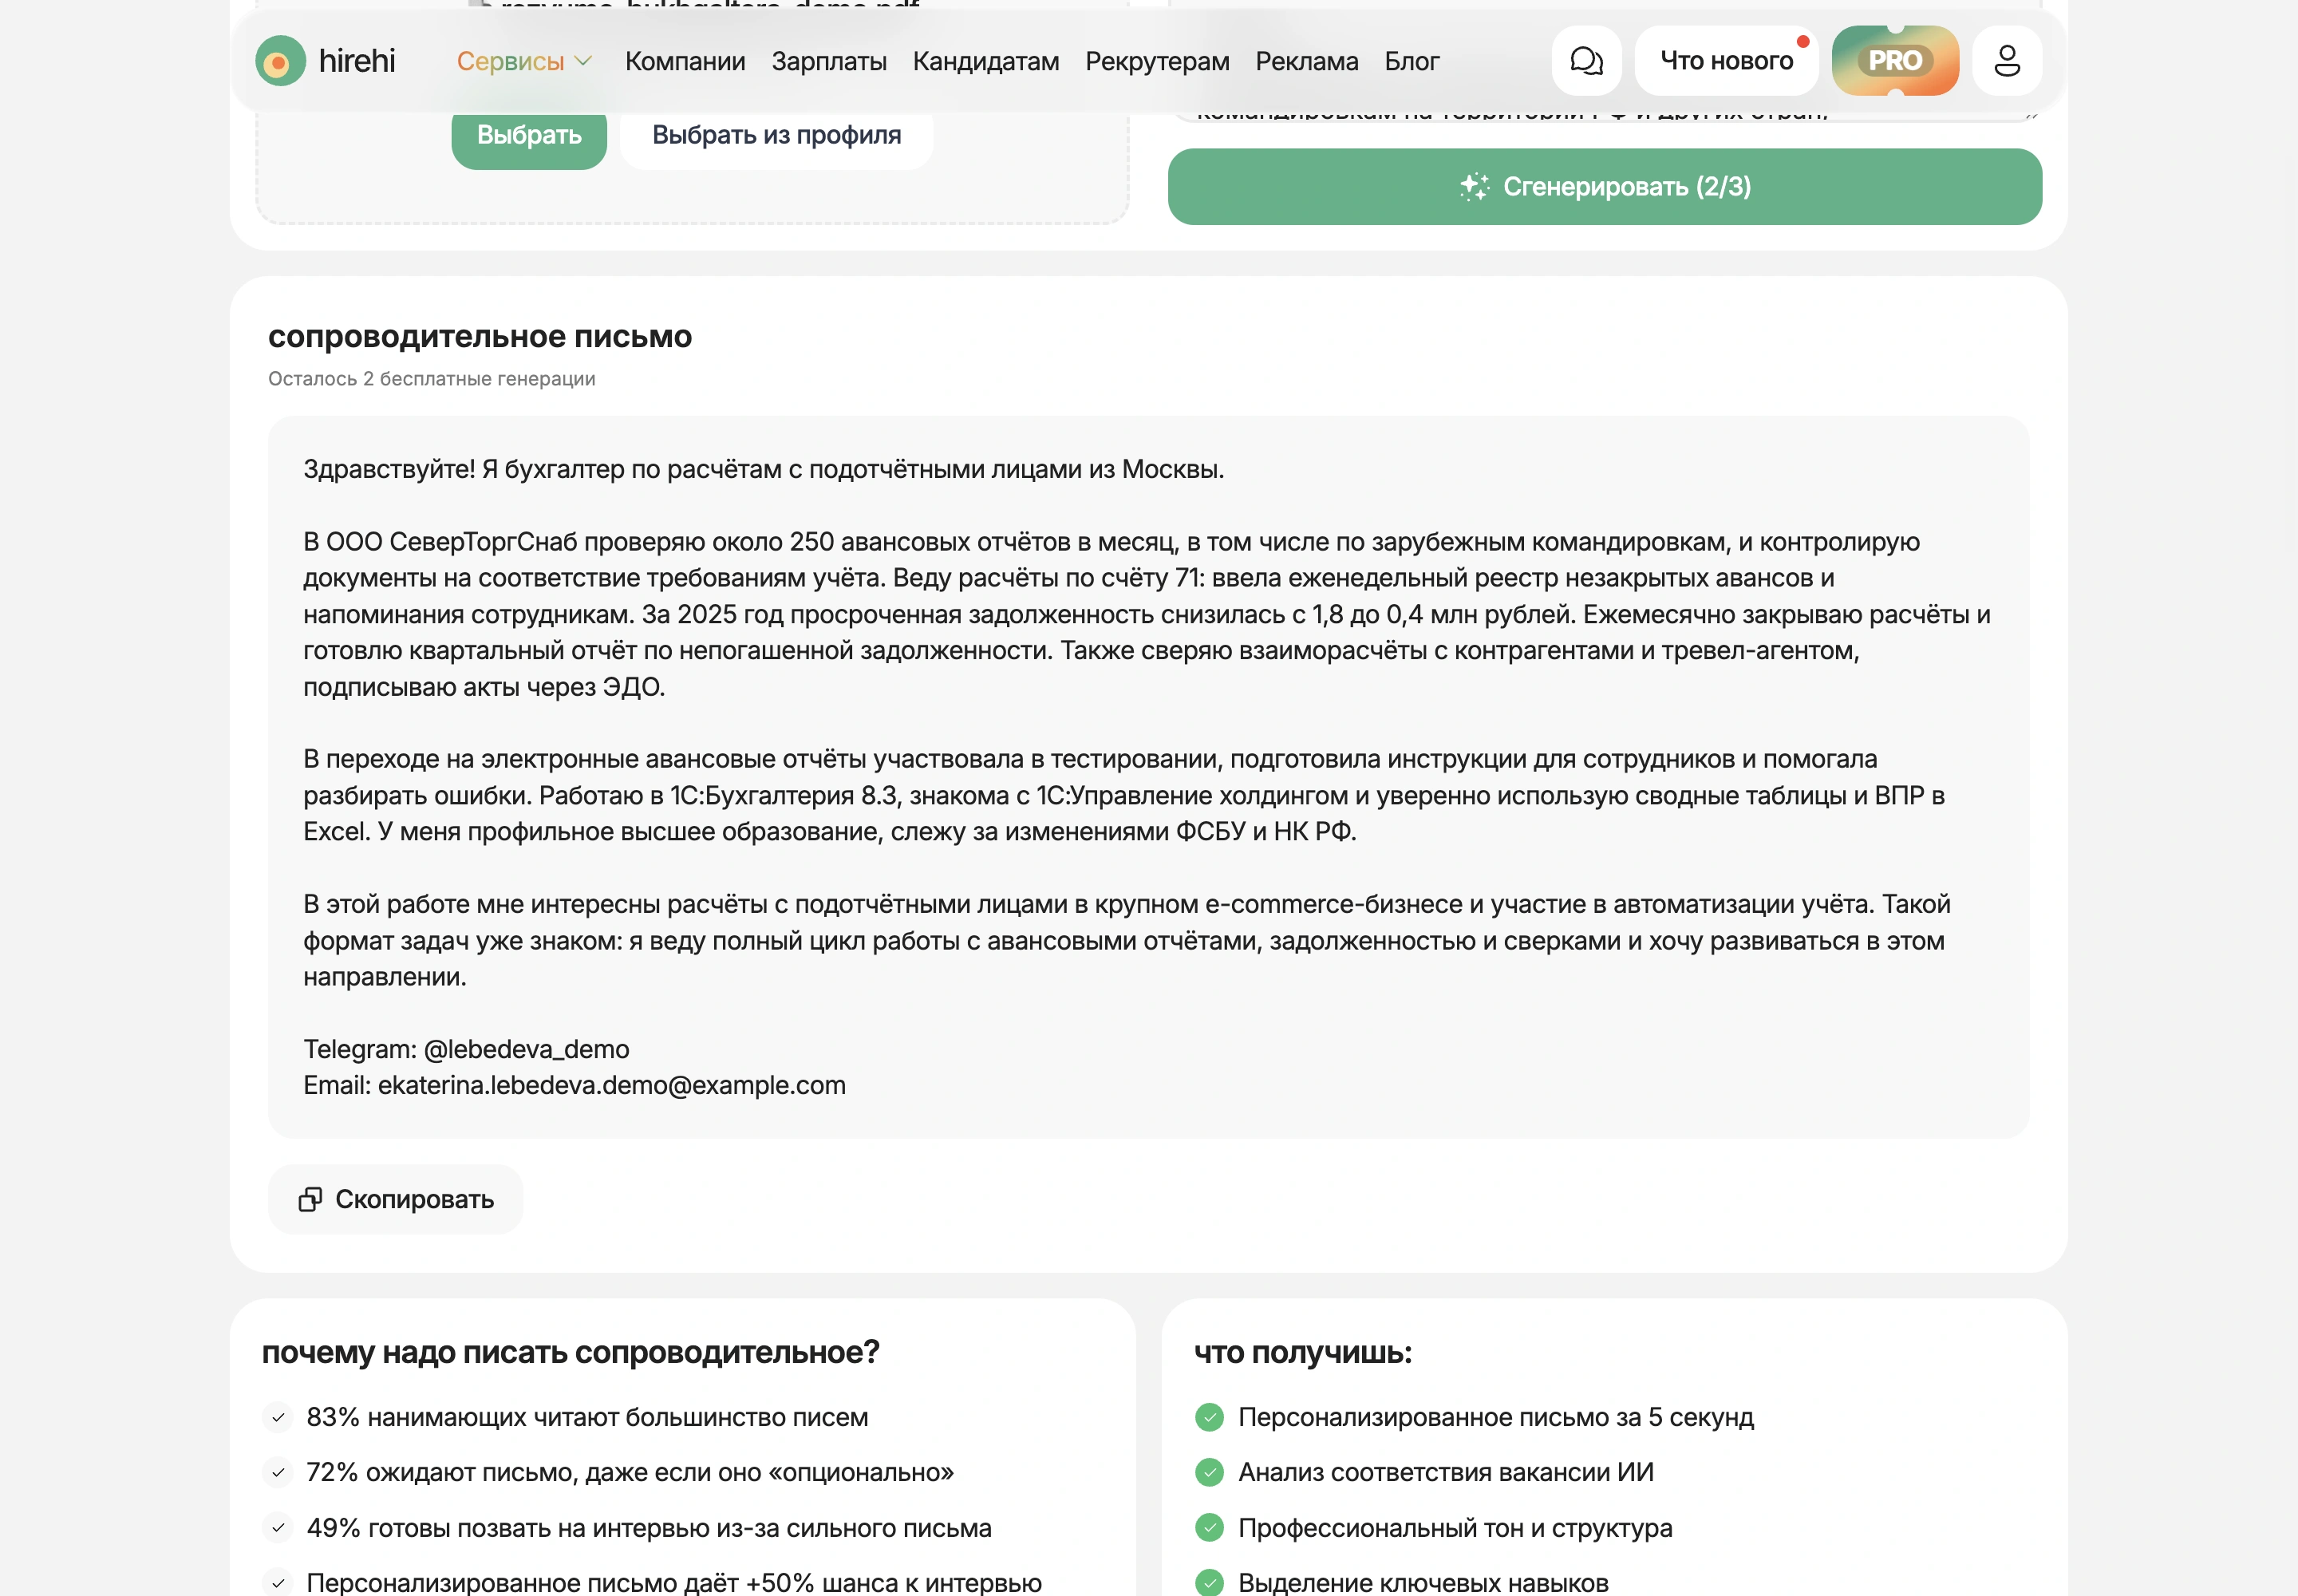Image resolution: width=2298 pixels, height=1596 pixels.
Task: Click the check icon beside 72% ожидают письмо
Action: pyautogui.click(x=278, y=1472)
